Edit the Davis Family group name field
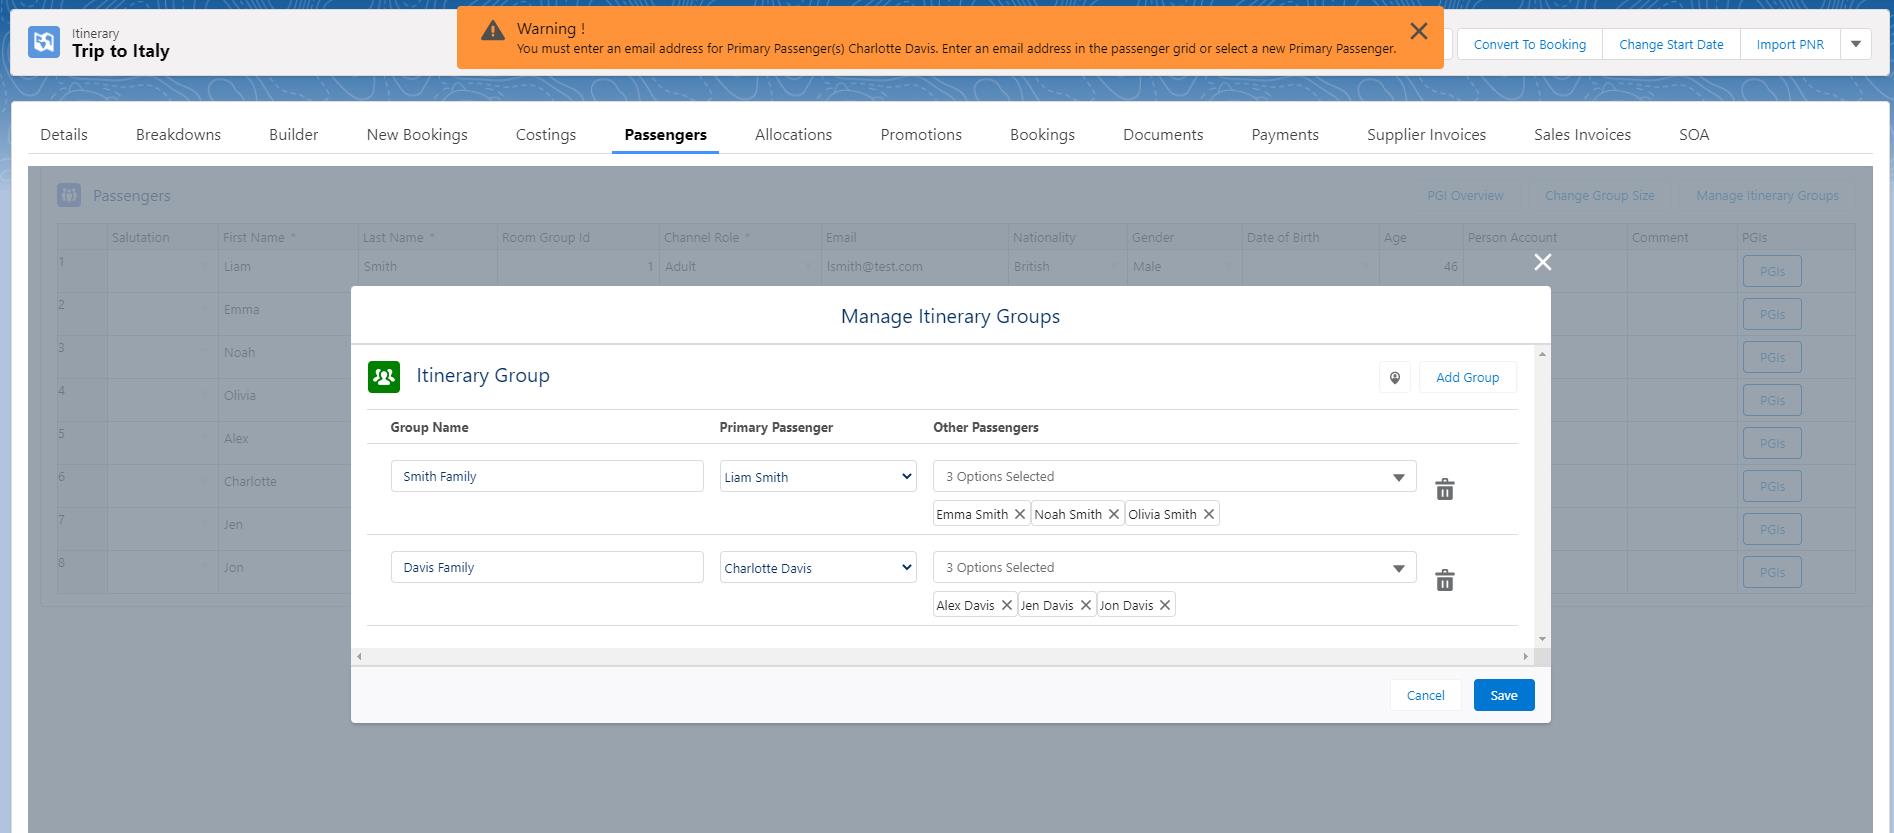Screen dimensions: 1894x833 point(547,567)
